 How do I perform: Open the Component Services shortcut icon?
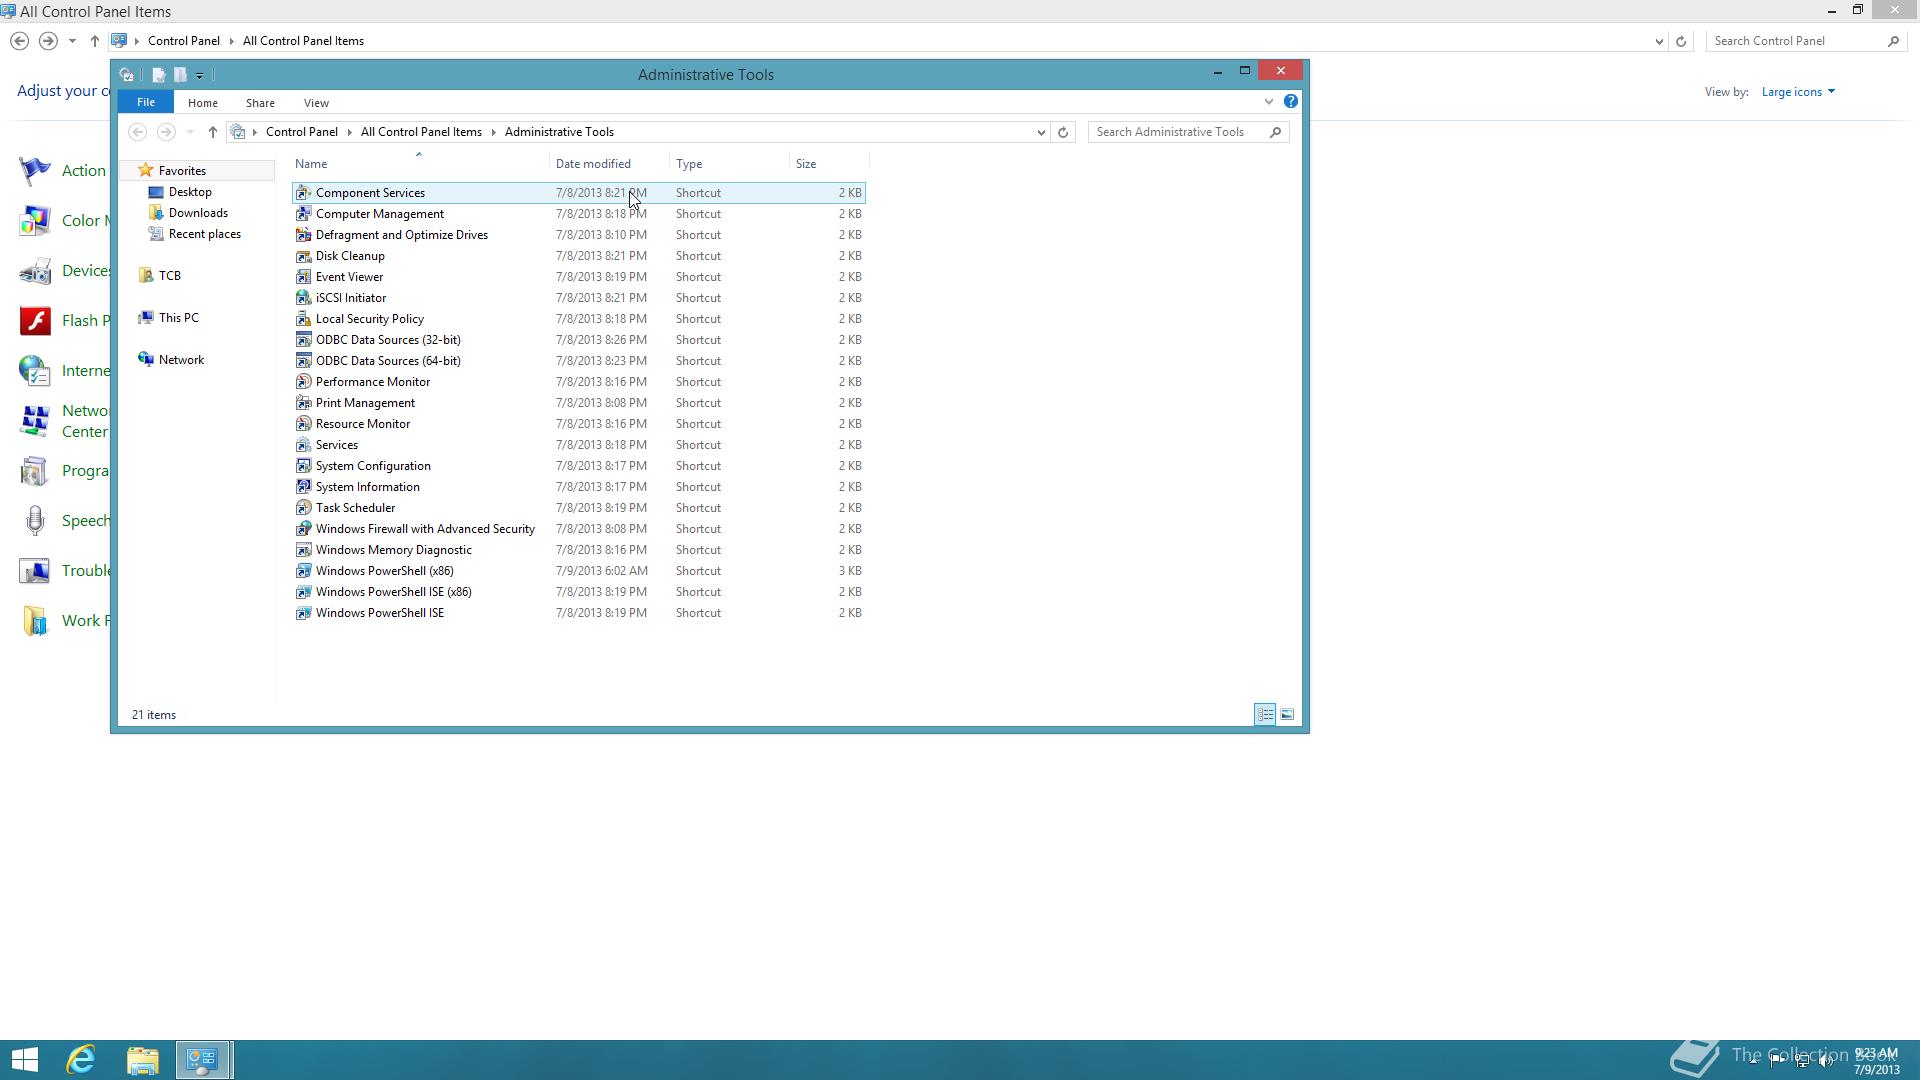[x=303, y=193]
